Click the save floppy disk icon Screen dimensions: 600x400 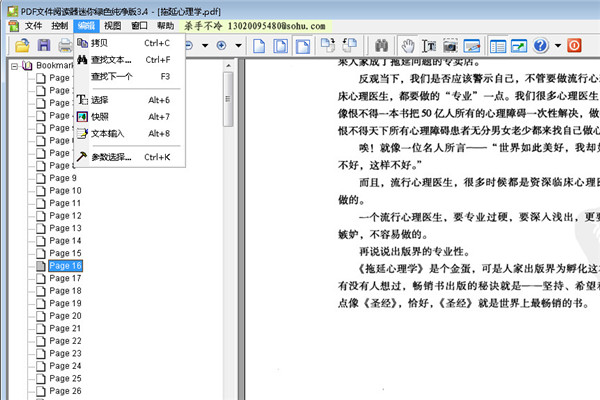coord(43,46)
